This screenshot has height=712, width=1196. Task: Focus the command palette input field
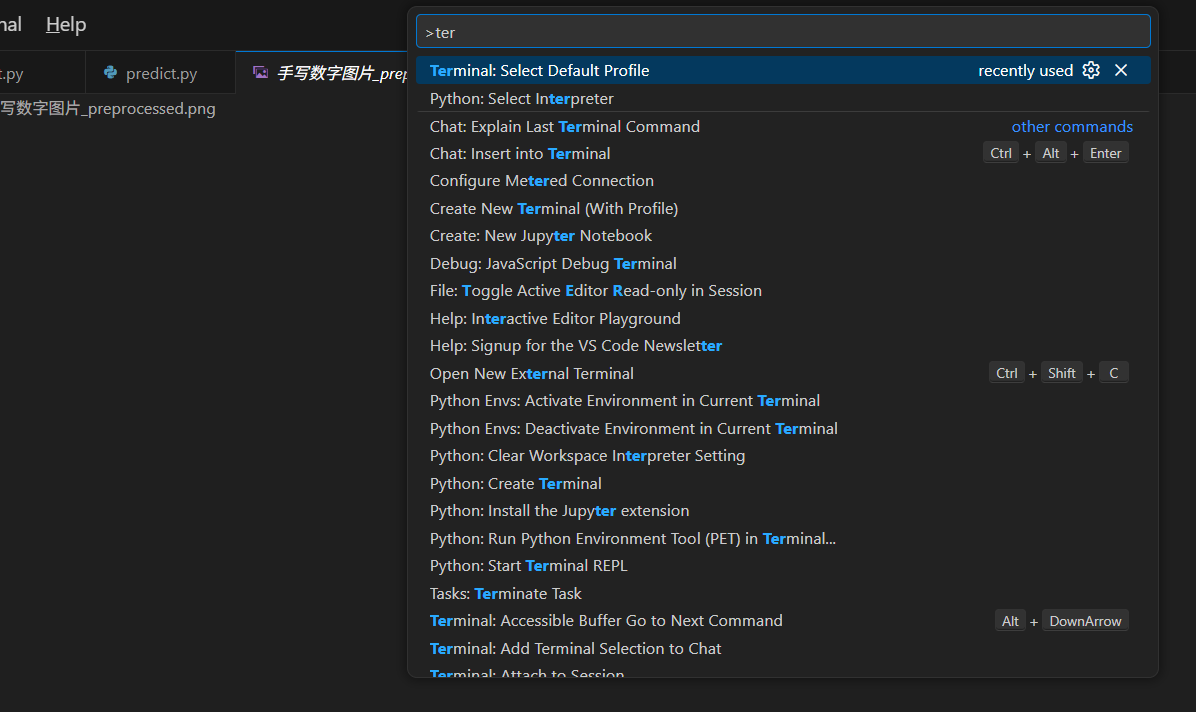[x=783, y=32]
